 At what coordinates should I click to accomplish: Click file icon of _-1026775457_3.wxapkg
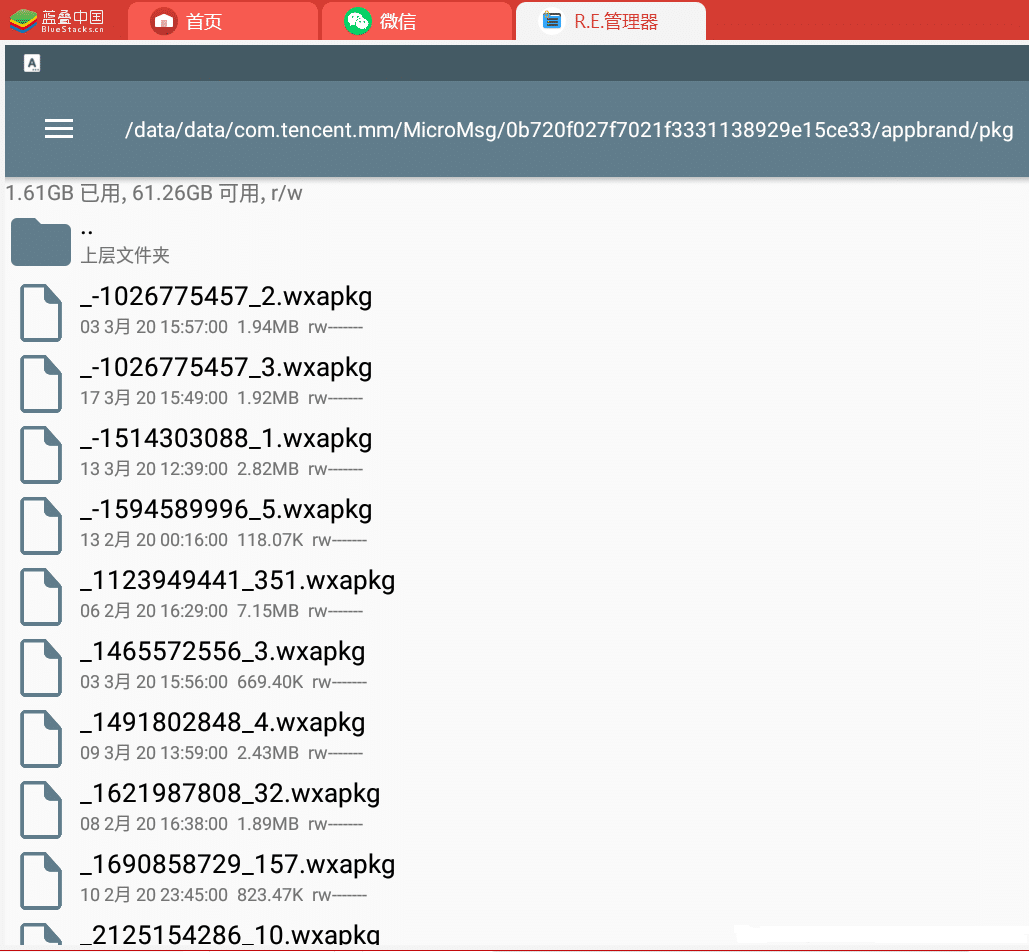pyautogui.click(x=41, y=384)
